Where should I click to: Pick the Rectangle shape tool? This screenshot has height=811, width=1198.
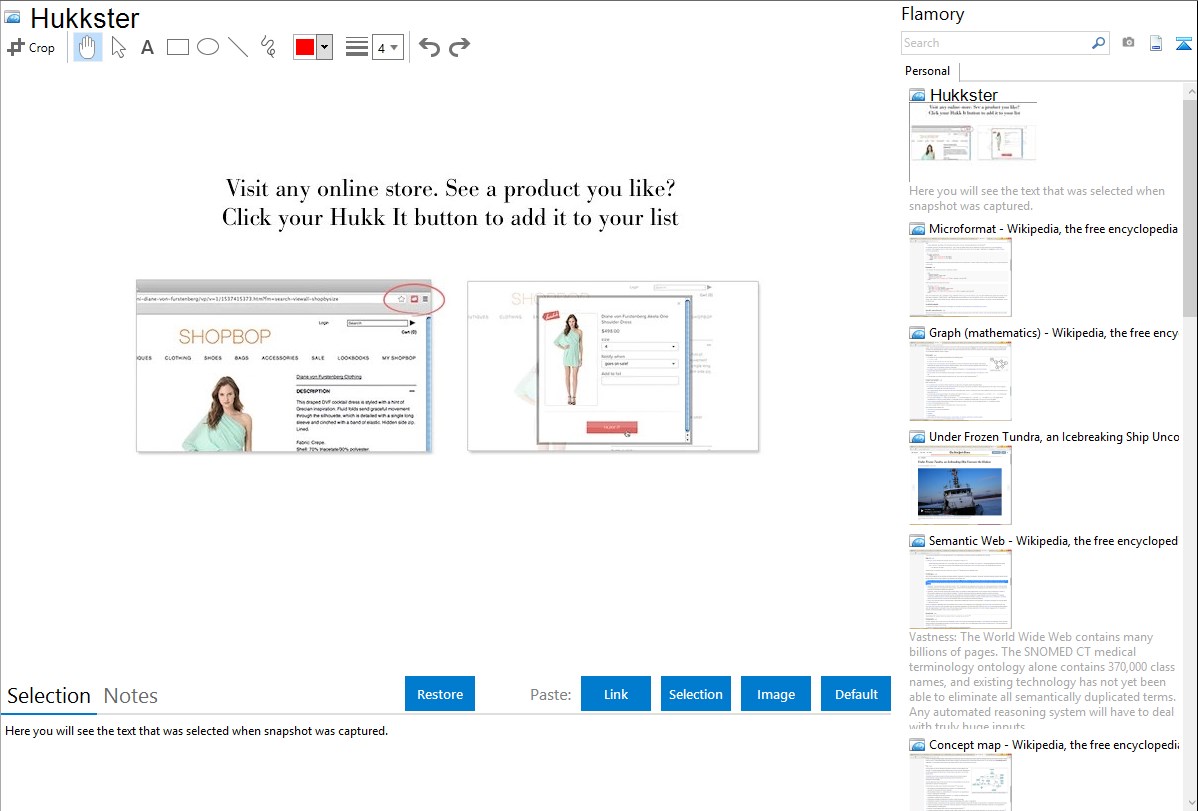(x=177, y=47)
